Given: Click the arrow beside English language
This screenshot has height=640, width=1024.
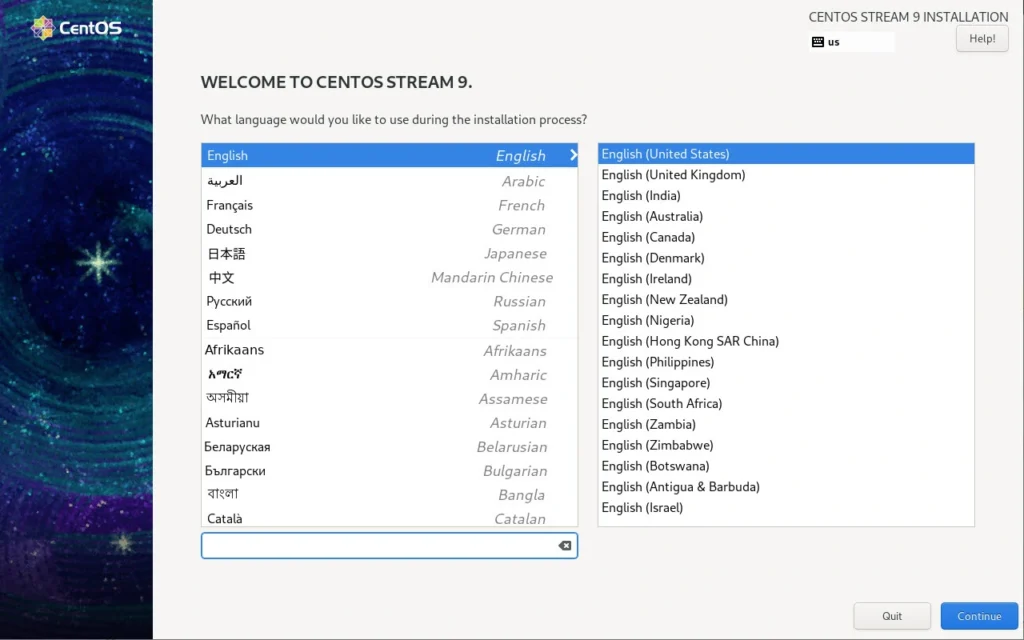Looking at the screenshot, I should point(573,155).
